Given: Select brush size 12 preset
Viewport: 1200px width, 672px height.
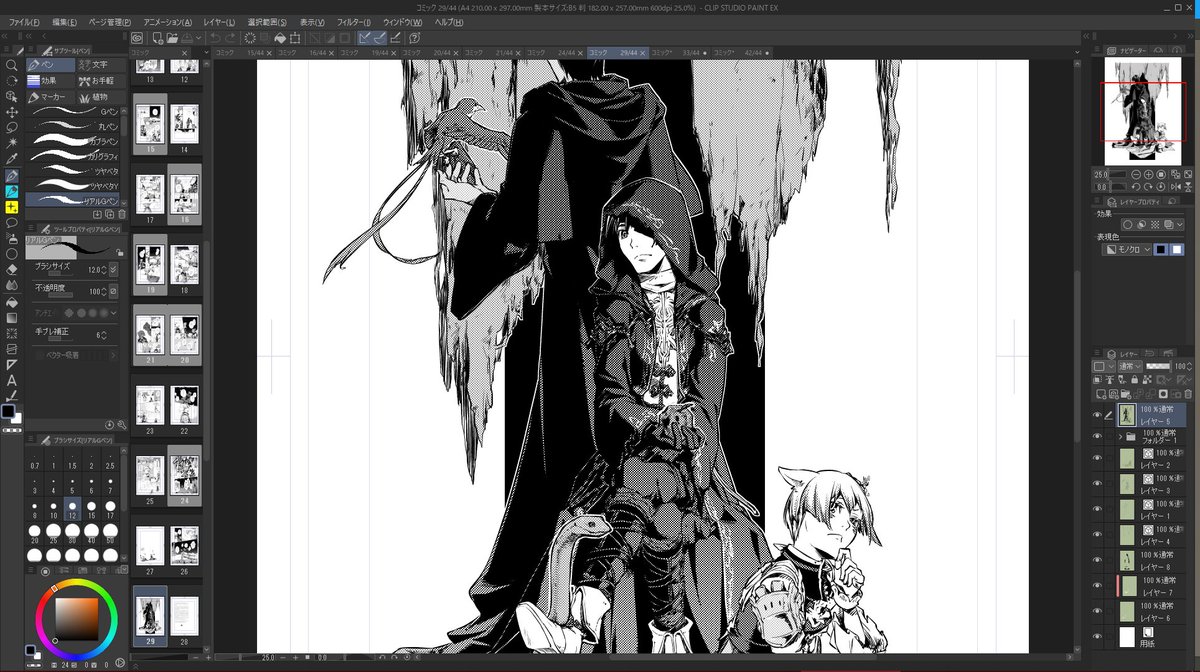Looking at the screenshot, I should pos(72,510).
